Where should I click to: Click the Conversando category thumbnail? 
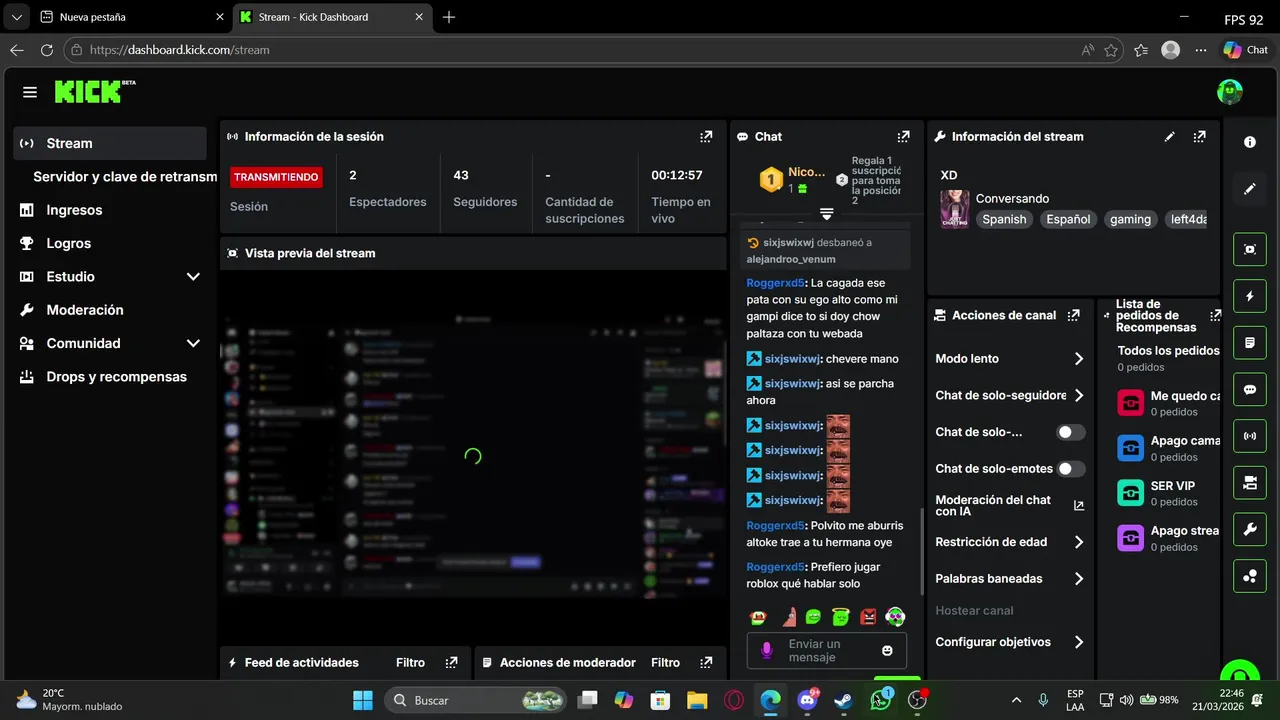(954, 209)
